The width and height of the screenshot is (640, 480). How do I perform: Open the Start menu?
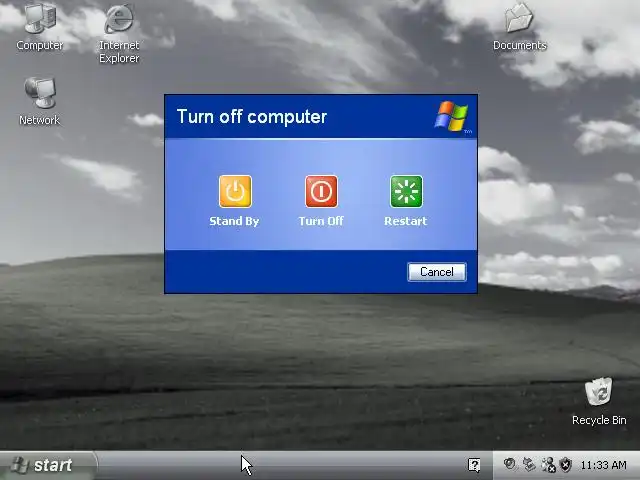pyautogui.click(x=48, y=465)
